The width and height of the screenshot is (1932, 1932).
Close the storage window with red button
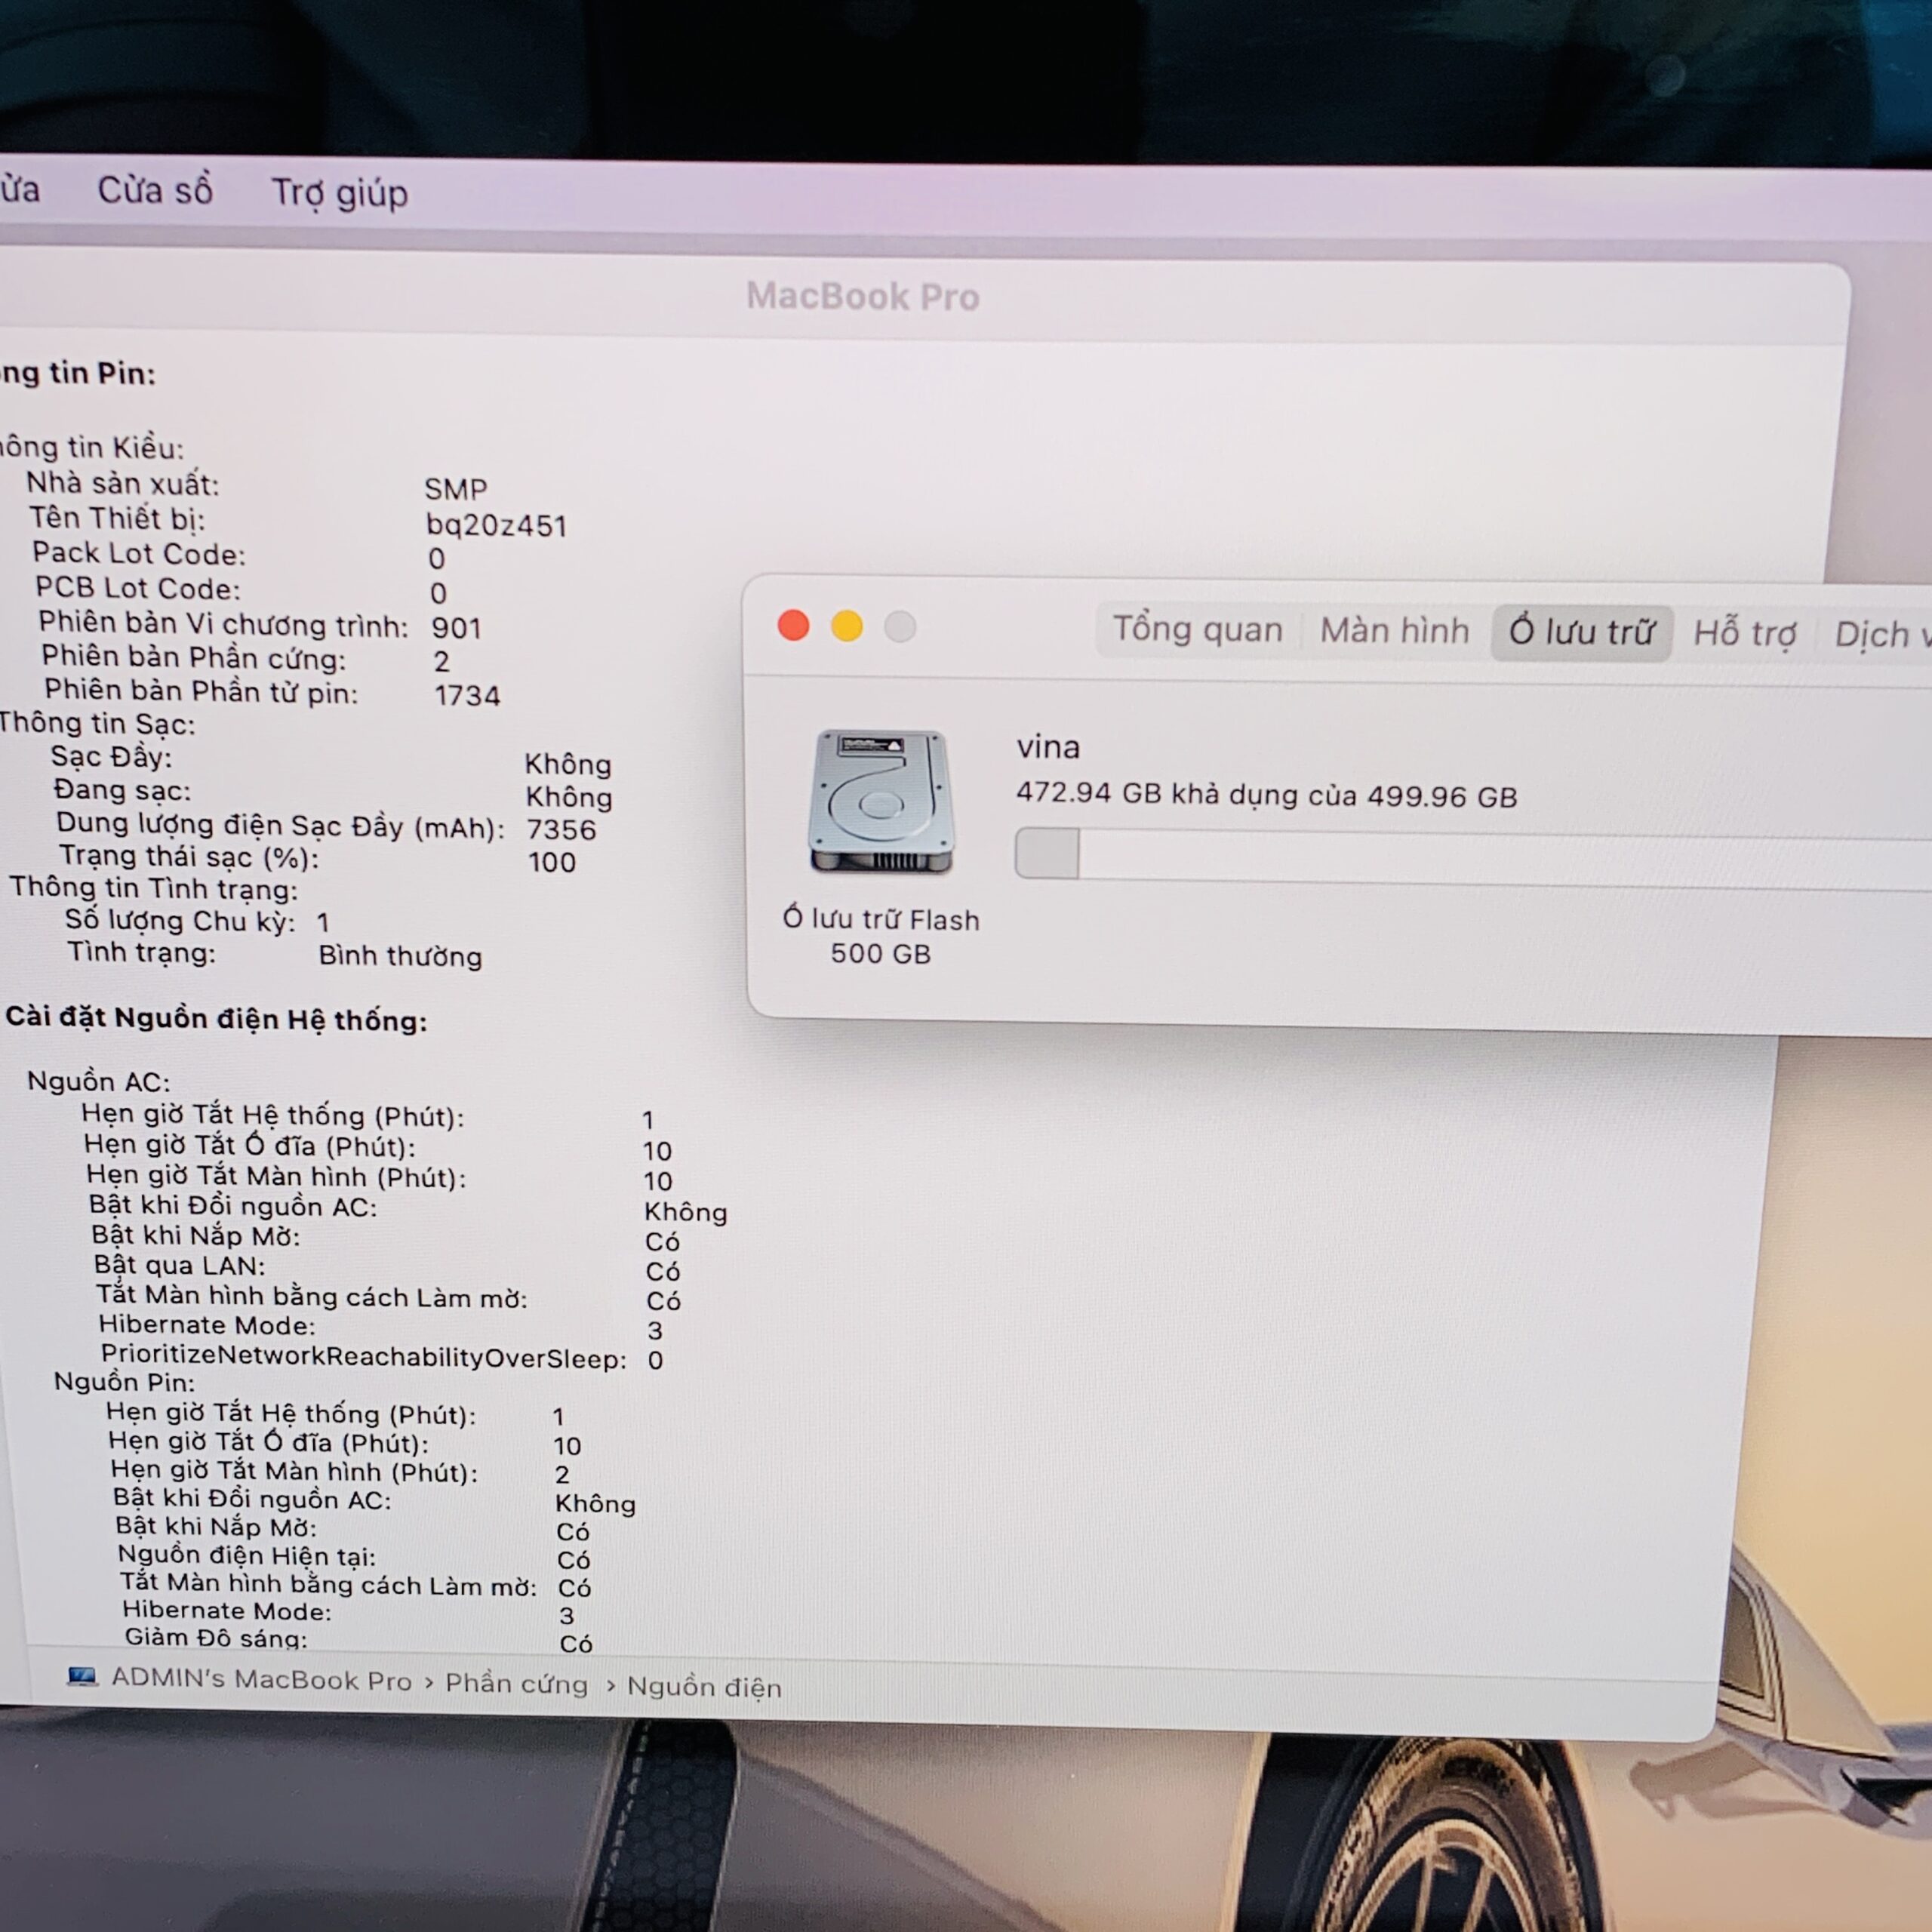[793, 626]
